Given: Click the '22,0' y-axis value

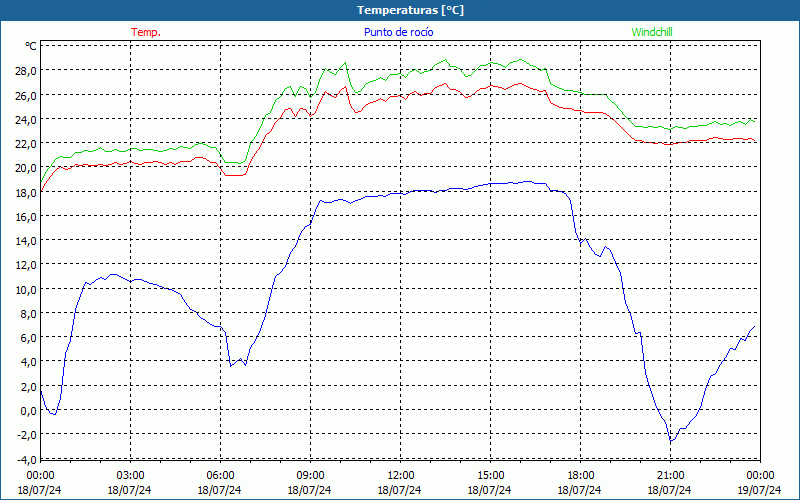Looking at the screenshot, I should (26, 144).
